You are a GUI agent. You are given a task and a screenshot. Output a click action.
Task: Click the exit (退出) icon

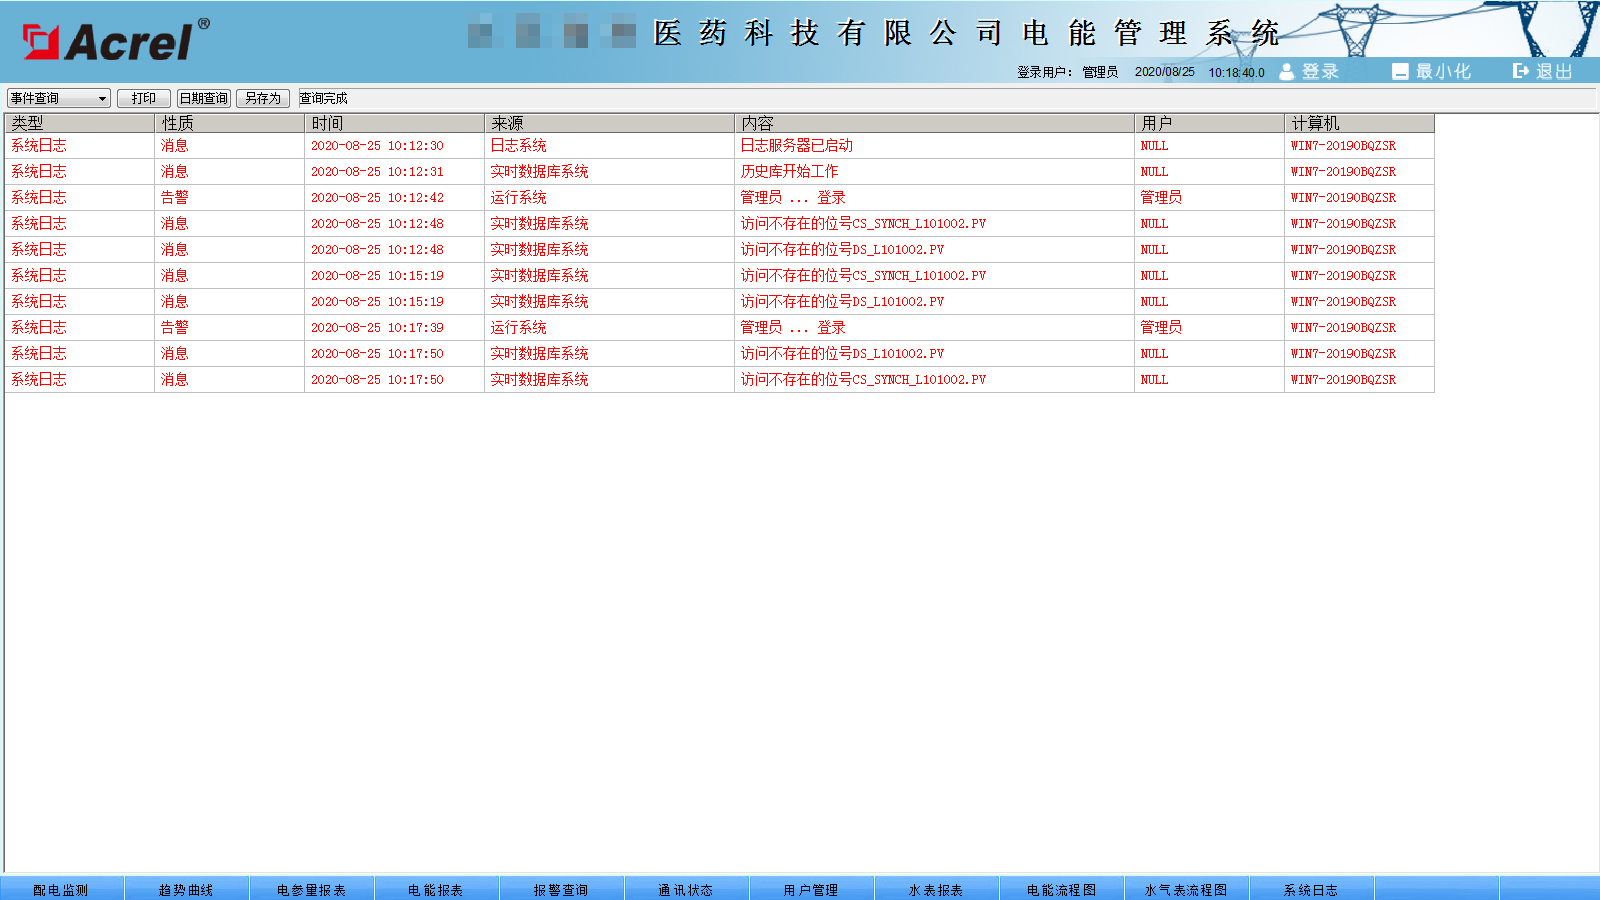click(x=1520, y=71)
